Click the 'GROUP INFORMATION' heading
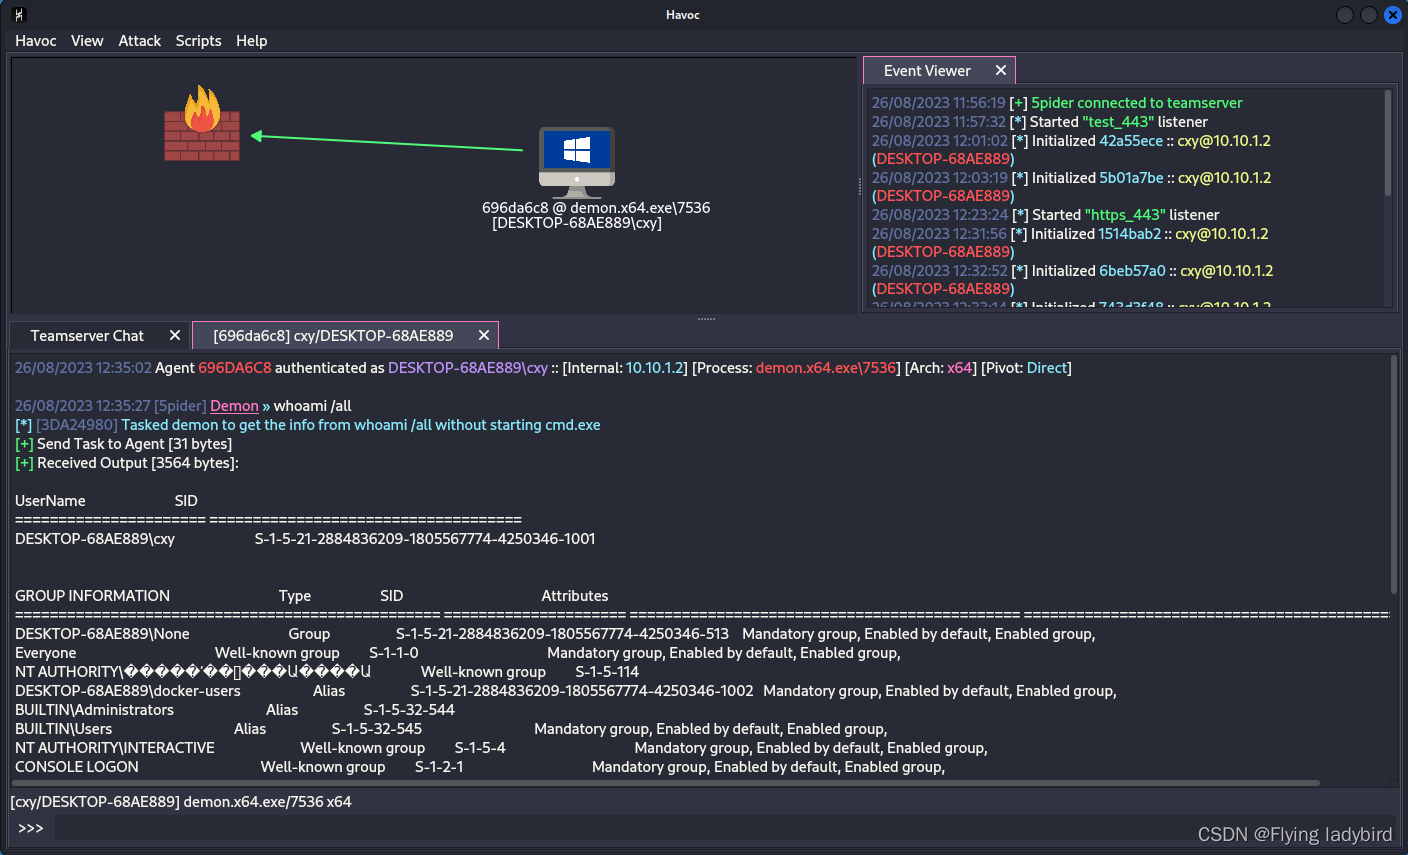1408x855 pixels. click(x=92, y=596)
